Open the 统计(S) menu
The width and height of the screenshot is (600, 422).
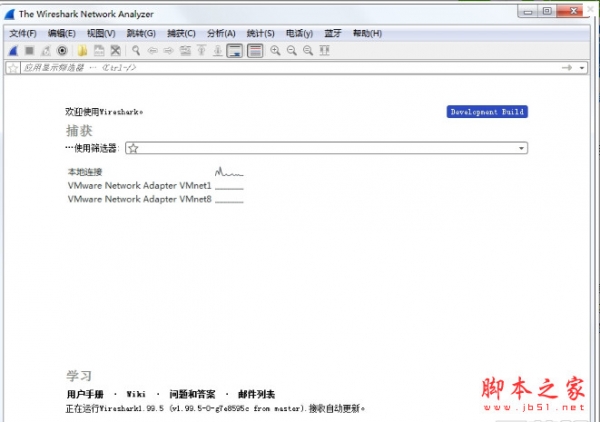click(x=260, y=34)
